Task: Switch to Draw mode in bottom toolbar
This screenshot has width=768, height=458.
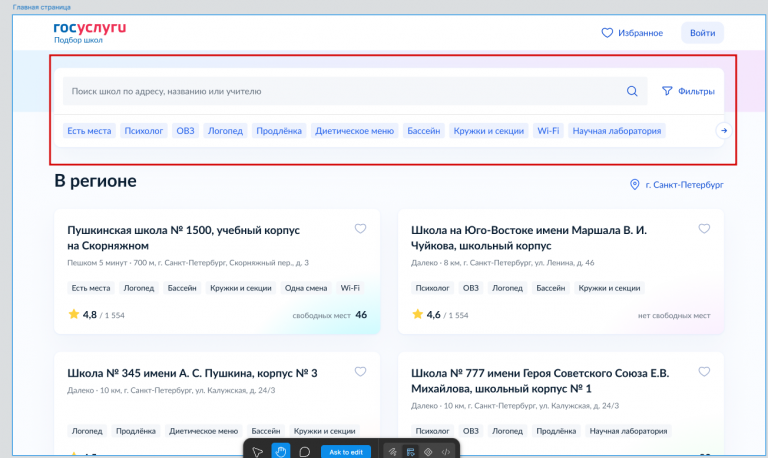Action: (x=392, y=452)
